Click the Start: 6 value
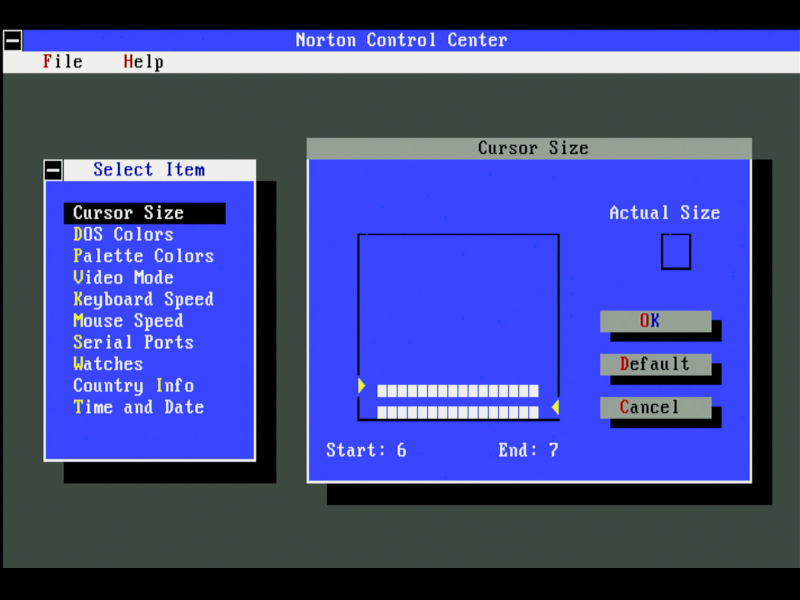This screenshot has height=600, width=800. pos(366,451)
